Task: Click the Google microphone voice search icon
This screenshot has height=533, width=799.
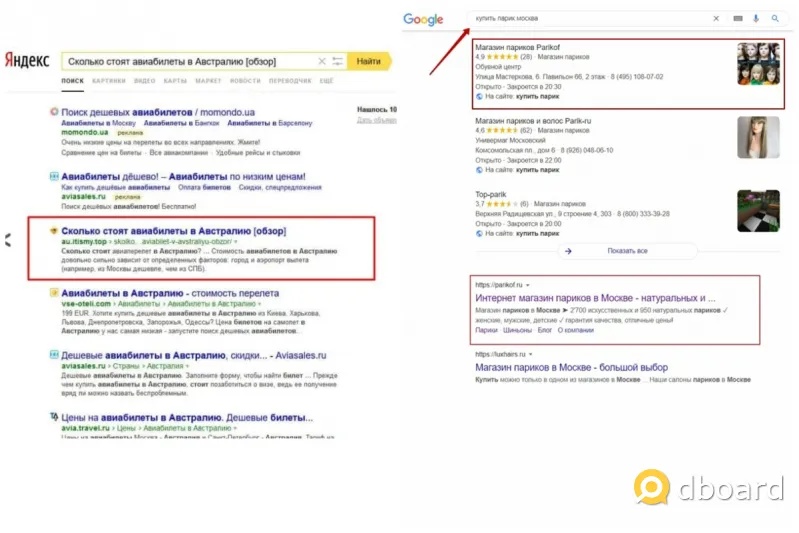Action: click(756, 18)
